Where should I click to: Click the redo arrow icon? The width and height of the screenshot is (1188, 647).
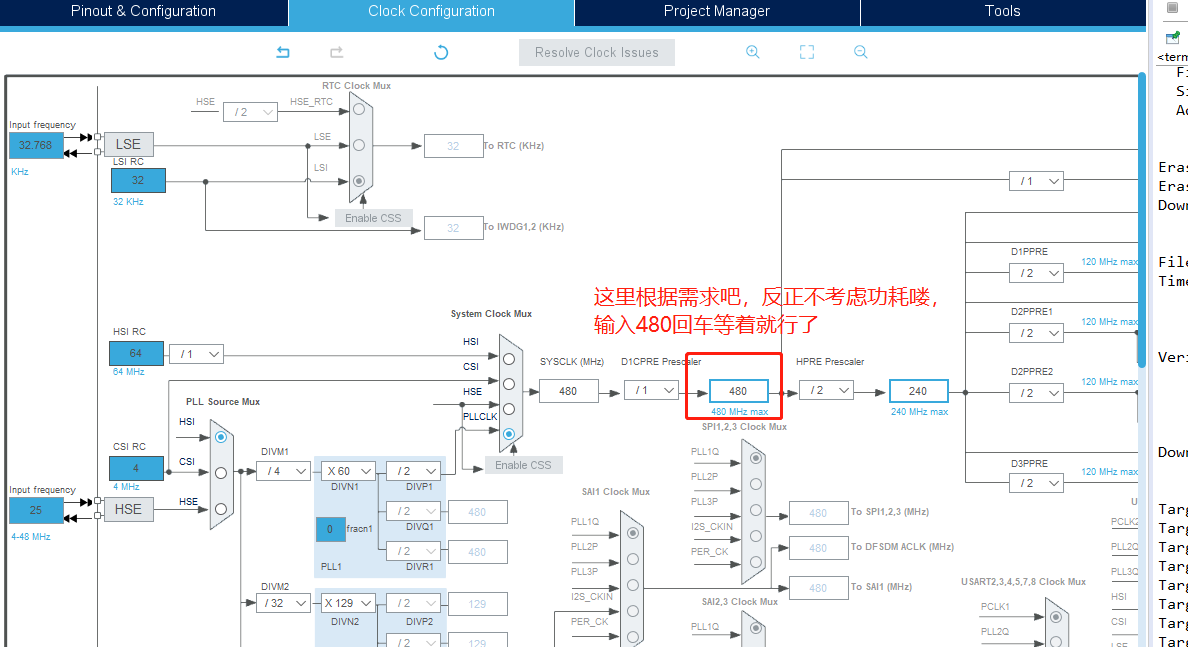coord(336,51)
